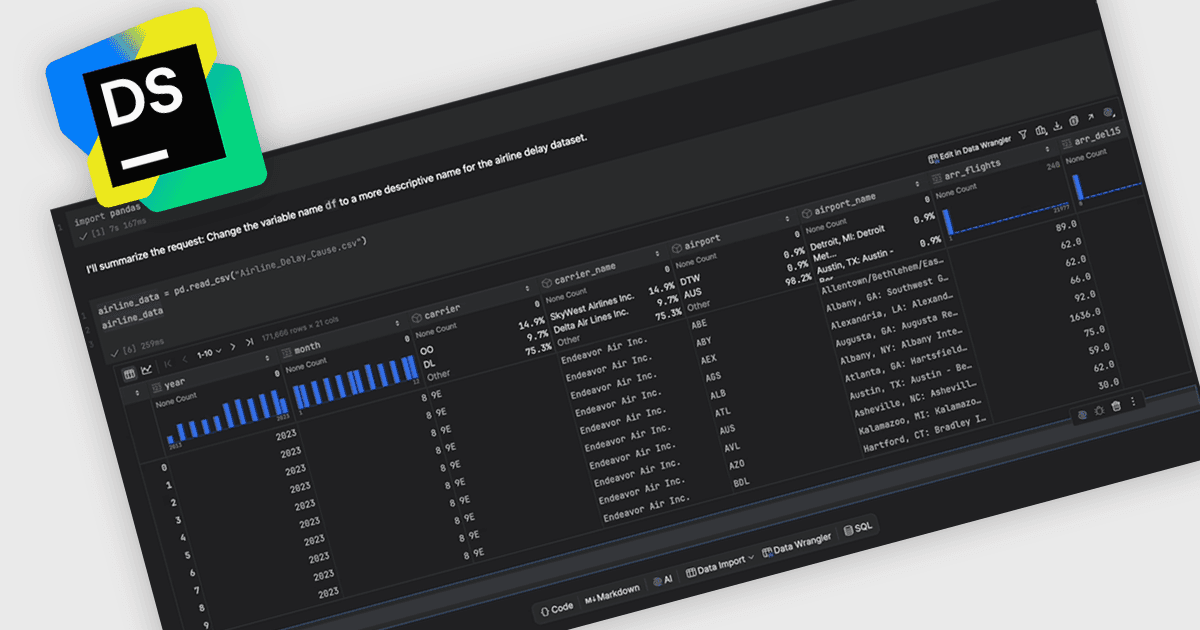Click the Hartford, CT: Bradley cell
This screenshot has height=630, width=1200.
point(927,432)
